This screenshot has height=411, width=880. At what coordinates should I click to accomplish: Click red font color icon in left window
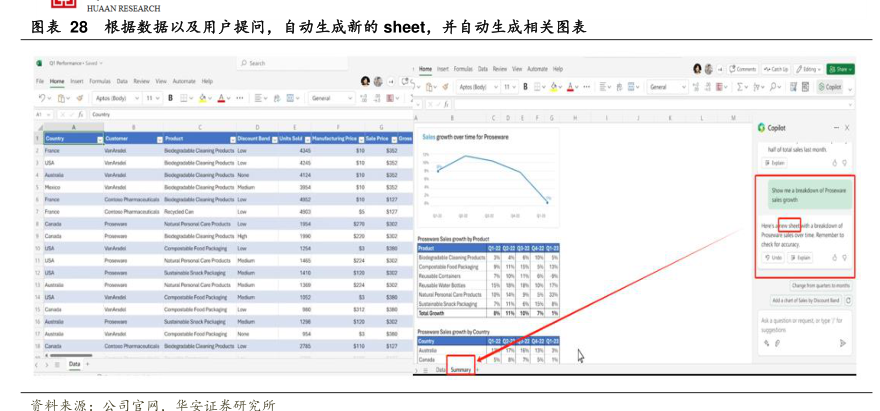[221, 98]
